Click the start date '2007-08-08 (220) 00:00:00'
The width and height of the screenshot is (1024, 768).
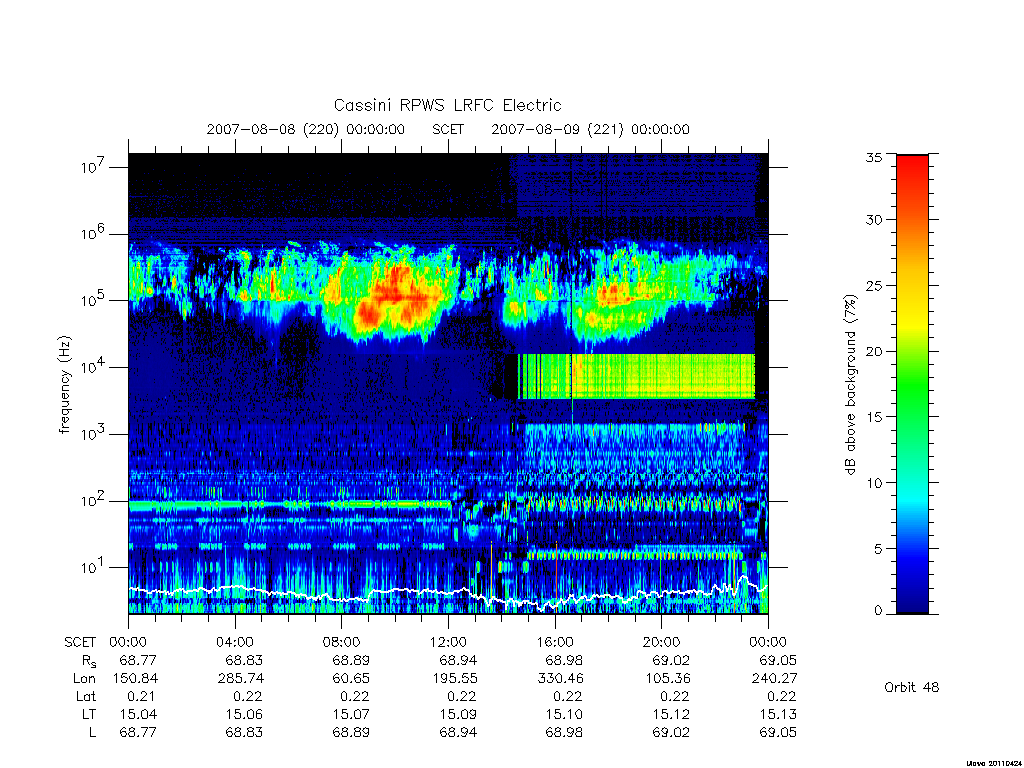pos(306,129)
